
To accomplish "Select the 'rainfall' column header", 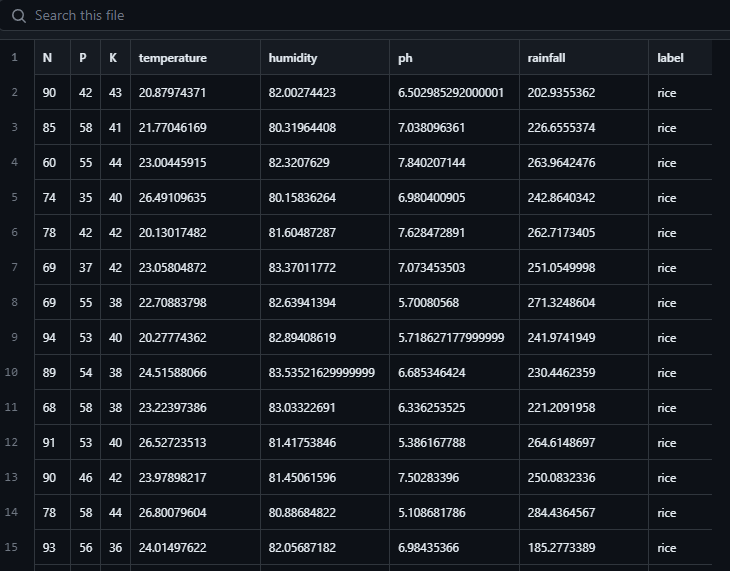I will click(584, 57).
